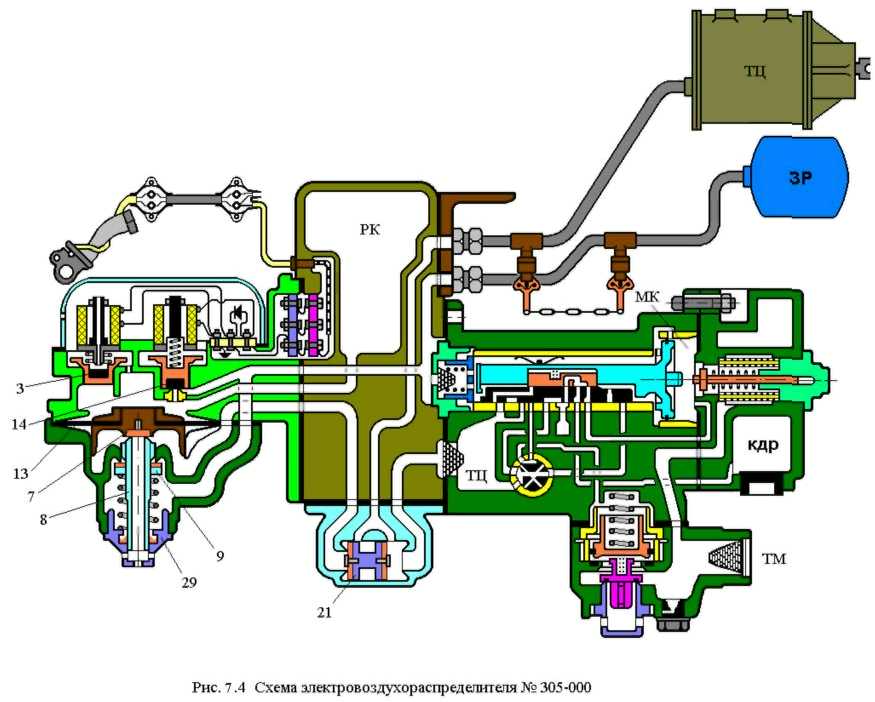The width and height of the screenshot is (875, 702).
Task: Click the ТЦ label beside the mesh filter
Action: (477, 475)
